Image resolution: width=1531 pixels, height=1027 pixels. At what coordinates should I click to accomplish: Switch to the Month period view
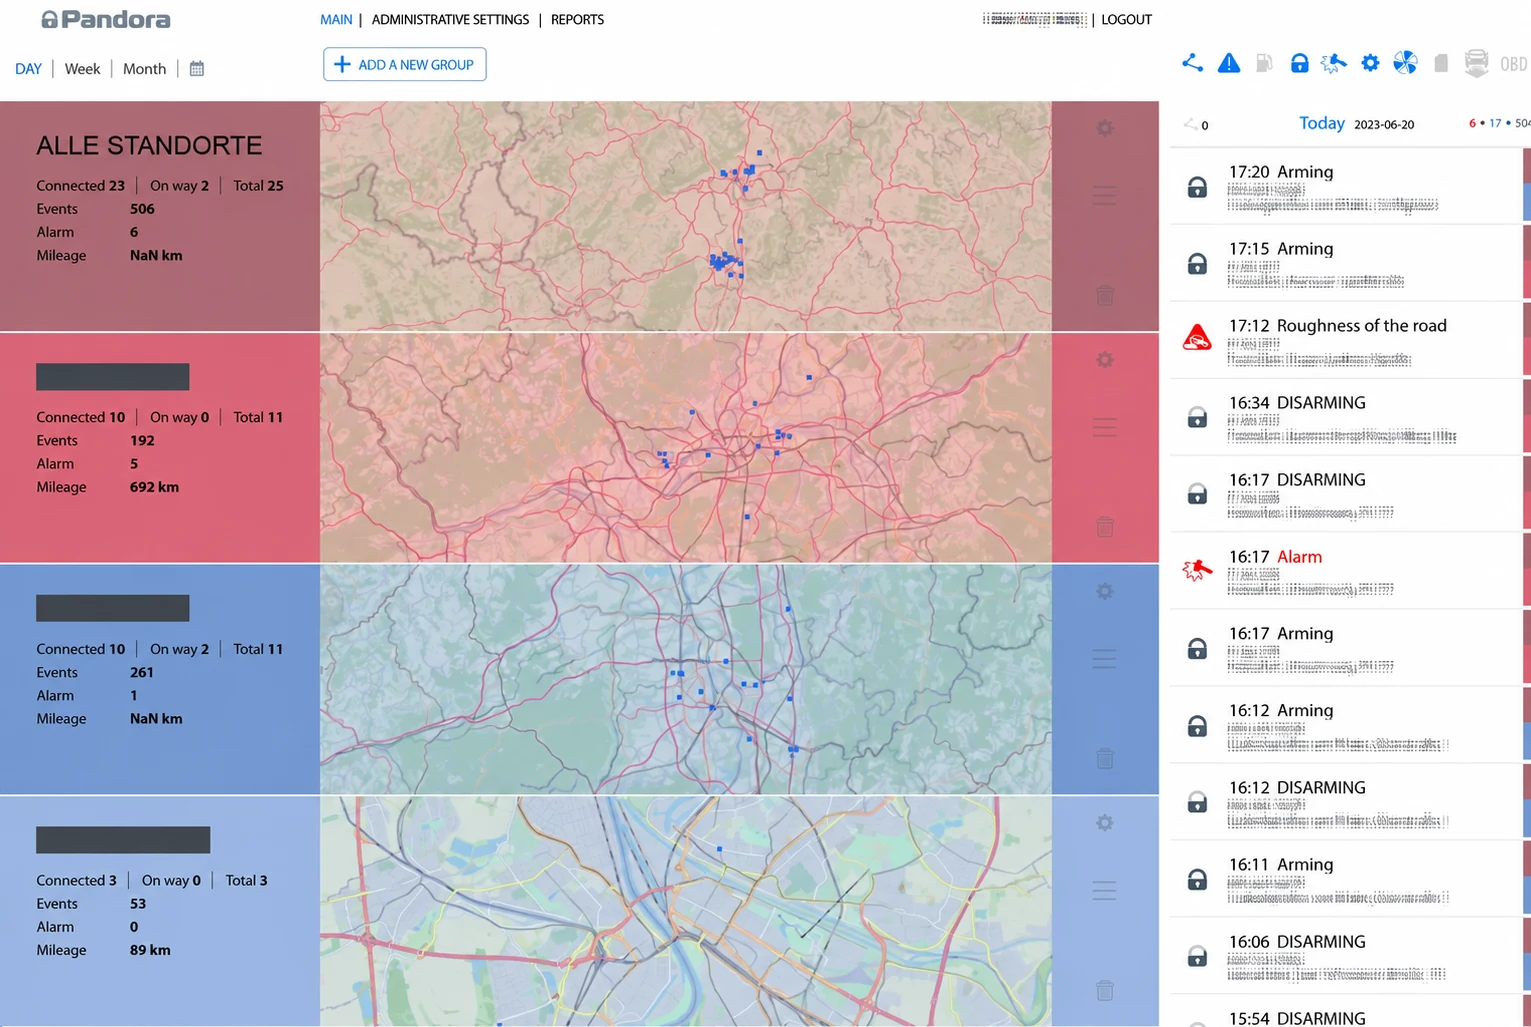(144, 69)
